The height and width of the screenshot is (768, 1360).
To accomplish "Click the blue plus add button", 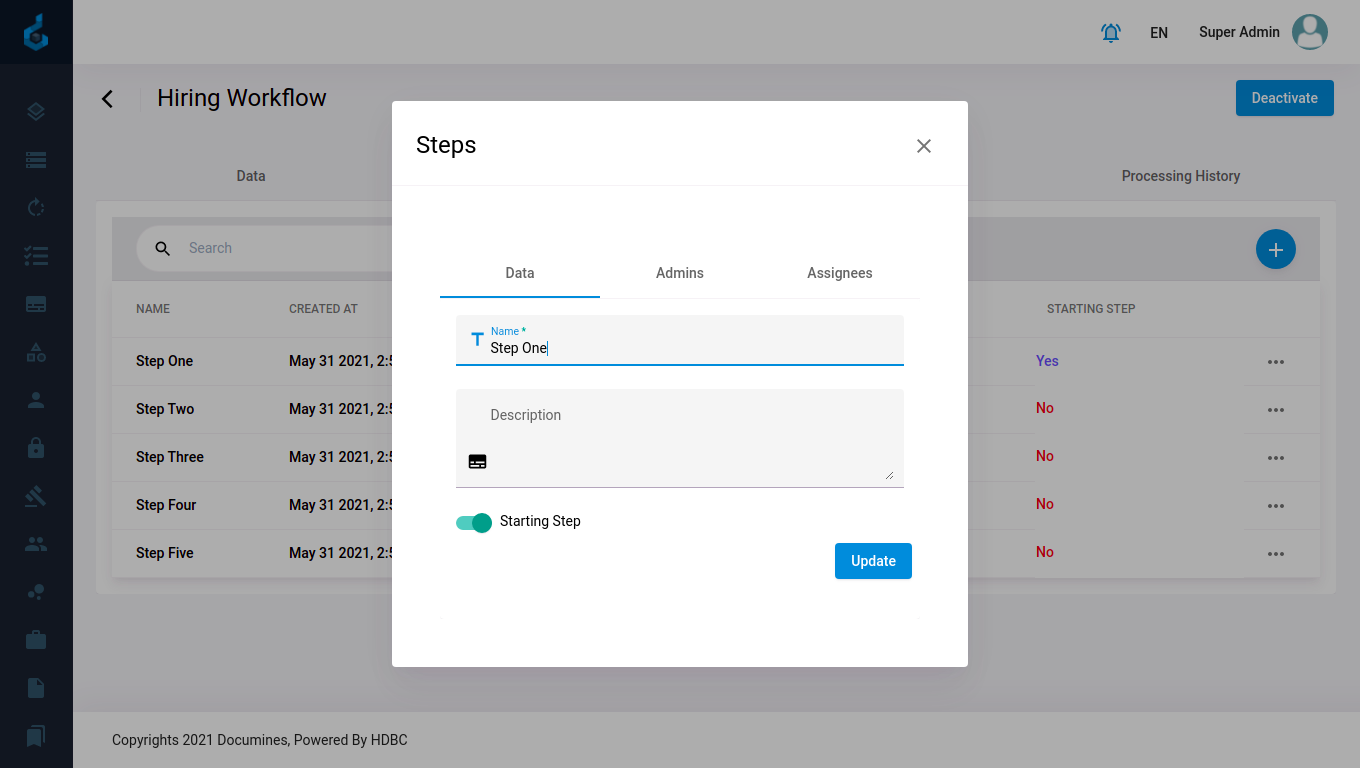I will click(x=1275, y=249).
